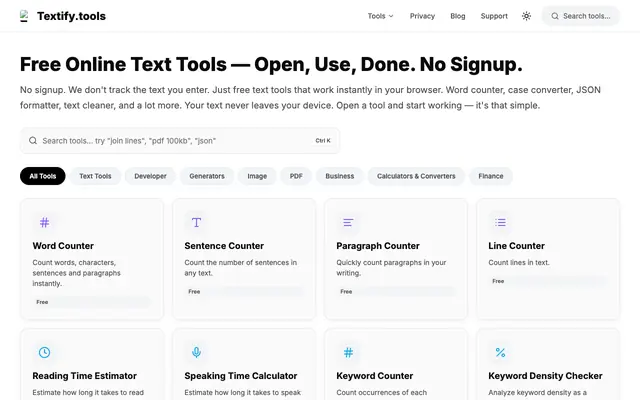Screen dimensions: 640x400
Task: Click 'Count words, characters, sentences' description
Action: tap(76, 273)
